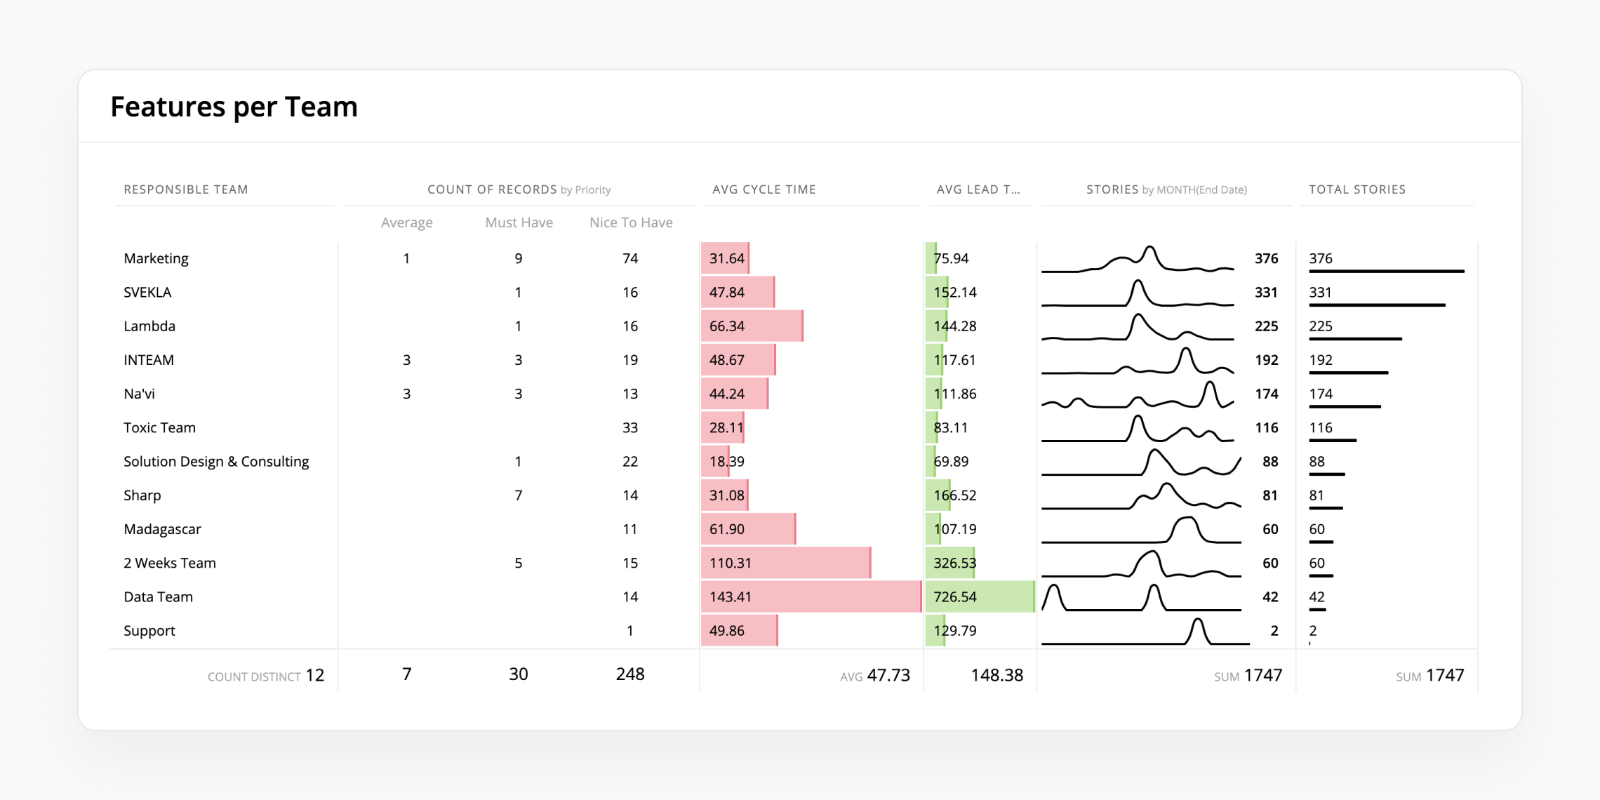Click the 2 Weeks Team row label

pyautogui.click(x=170, y=563)
